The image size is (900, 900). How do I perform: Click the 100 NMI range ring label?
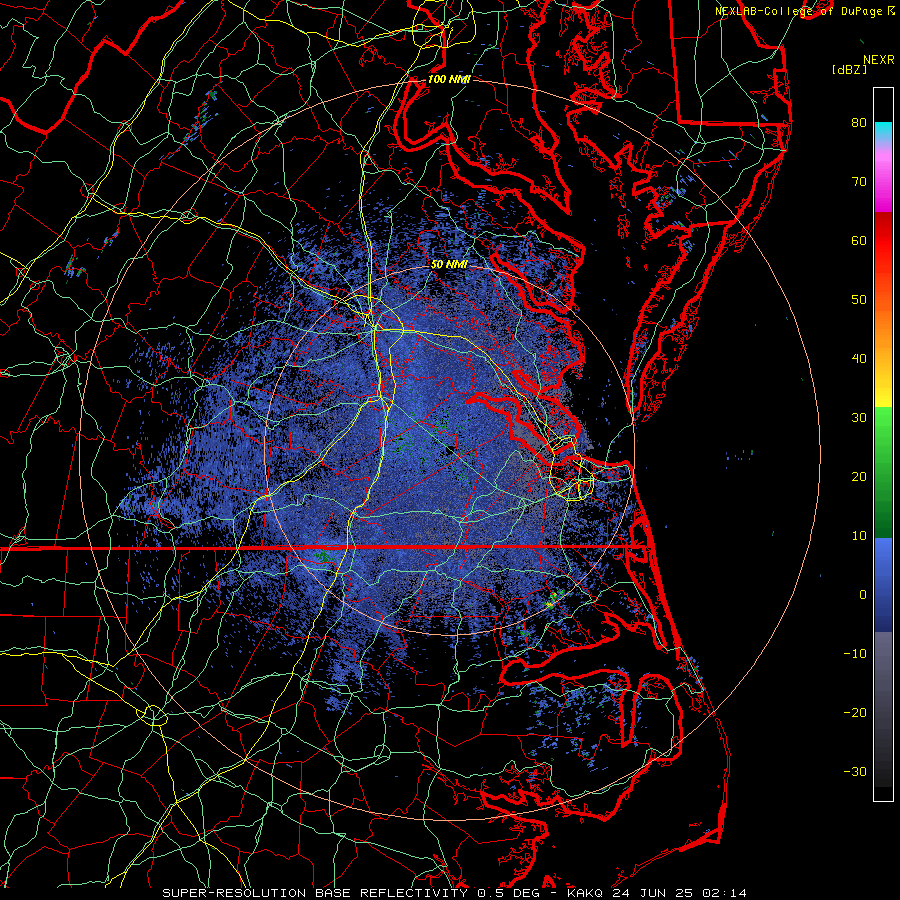[x=449, y=79]
